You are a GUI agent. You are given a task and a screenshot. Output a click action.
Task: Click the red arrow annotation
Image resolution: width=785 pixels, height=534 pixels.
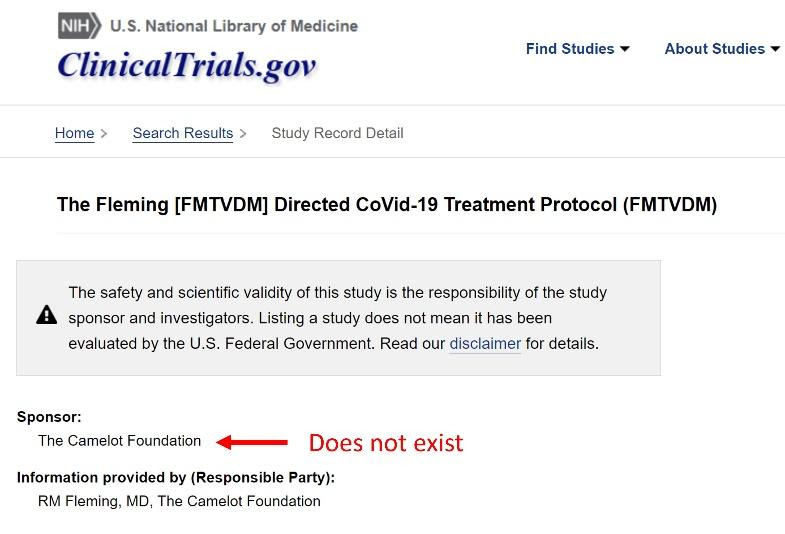tap(253, 441)
